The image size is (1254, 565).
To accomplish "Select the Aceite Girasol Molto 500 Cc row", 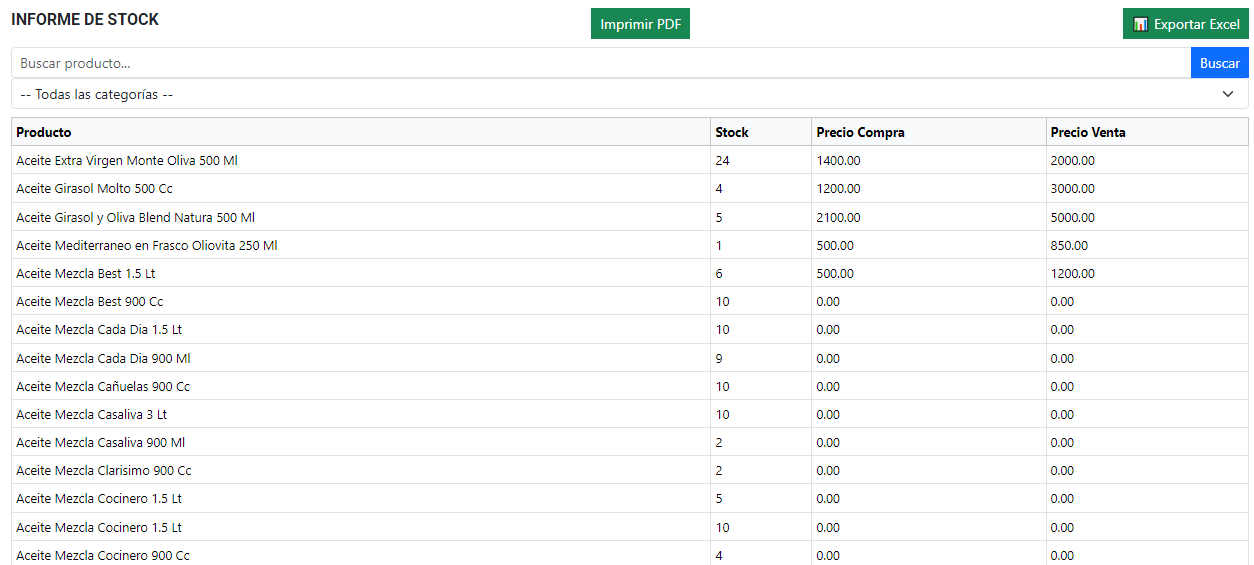I will click(x=94, y=188).
